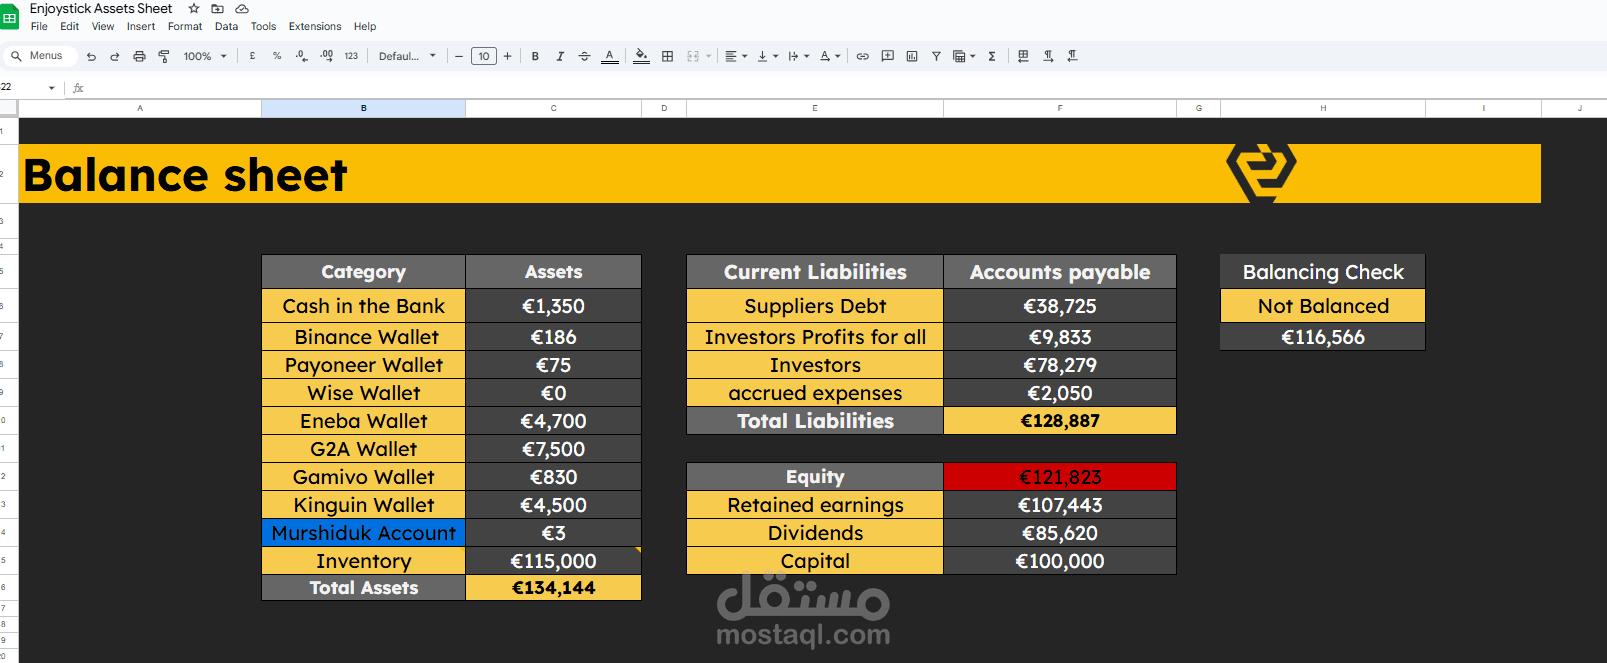Select the column H header
Screen dimensions: 1607x663
(1323, 108)
